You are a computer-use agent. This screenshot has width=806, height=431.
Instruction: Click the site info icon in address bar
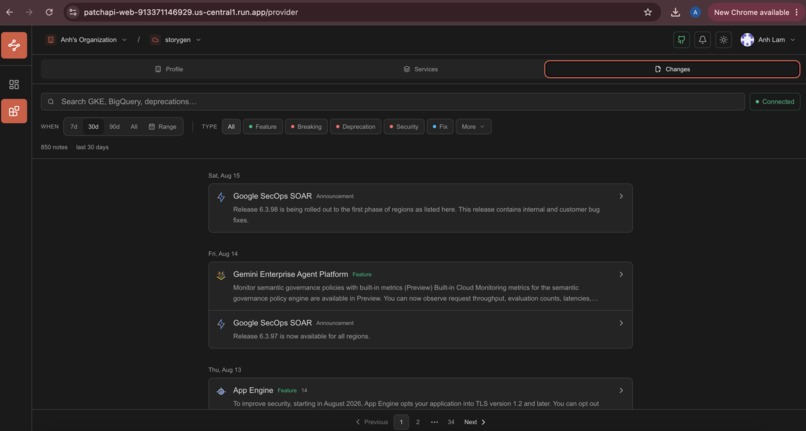73,12
